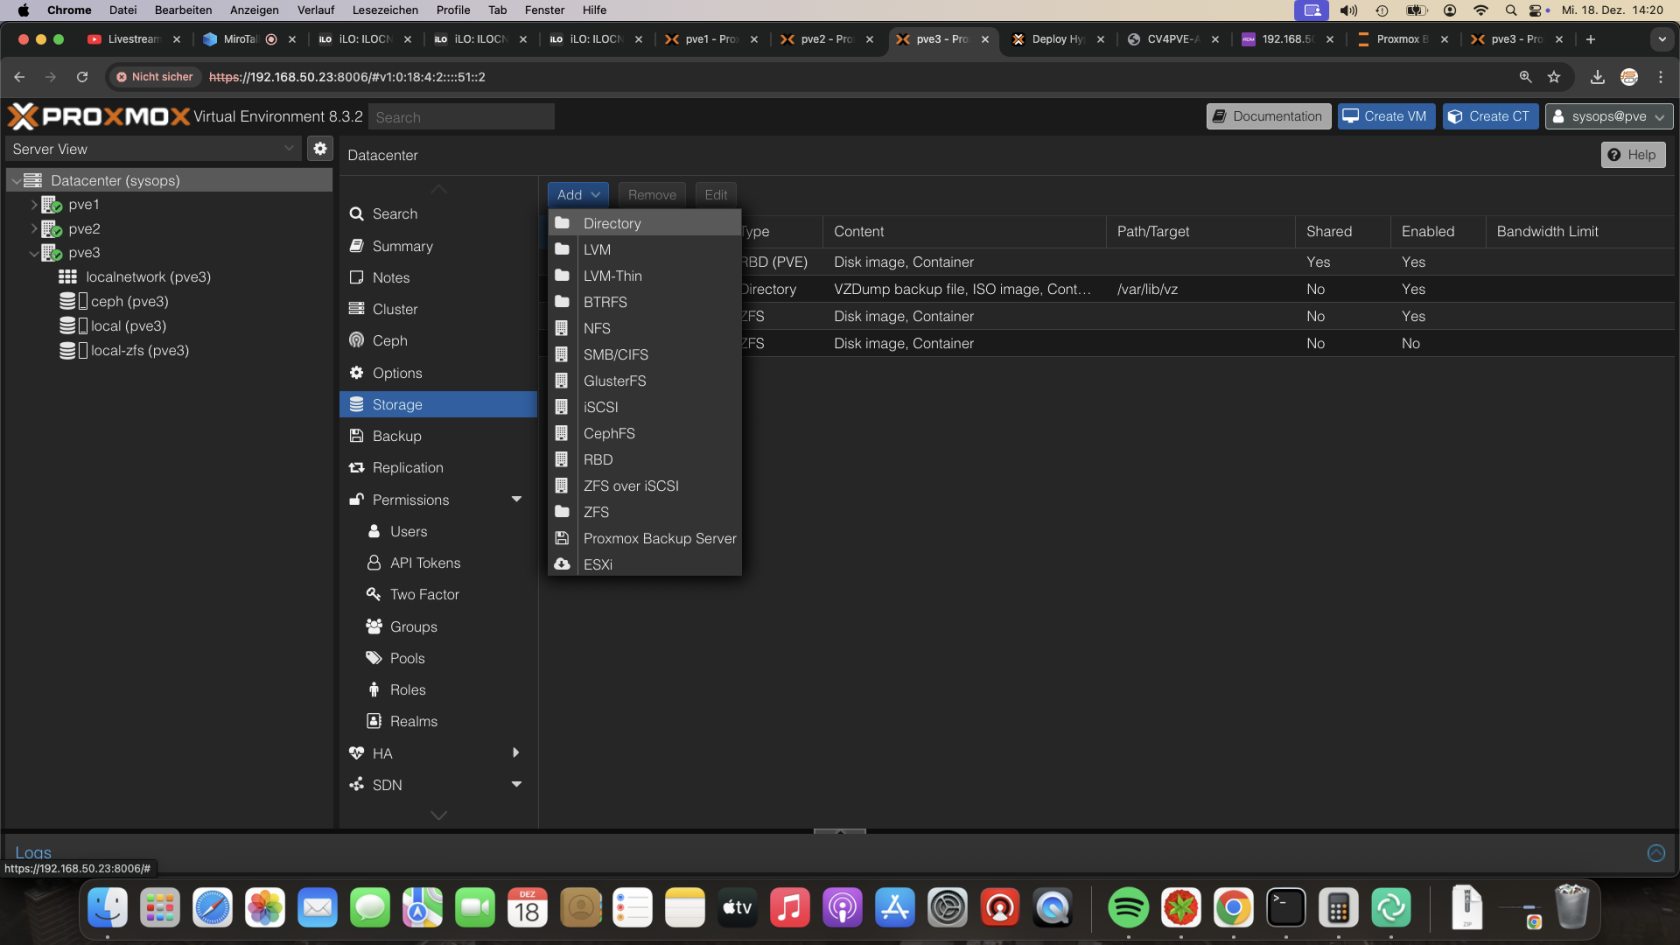Screen dimensions: 1680x945
Task: Click the HA heartbeat icon
Action: click(x=356, y=753)
